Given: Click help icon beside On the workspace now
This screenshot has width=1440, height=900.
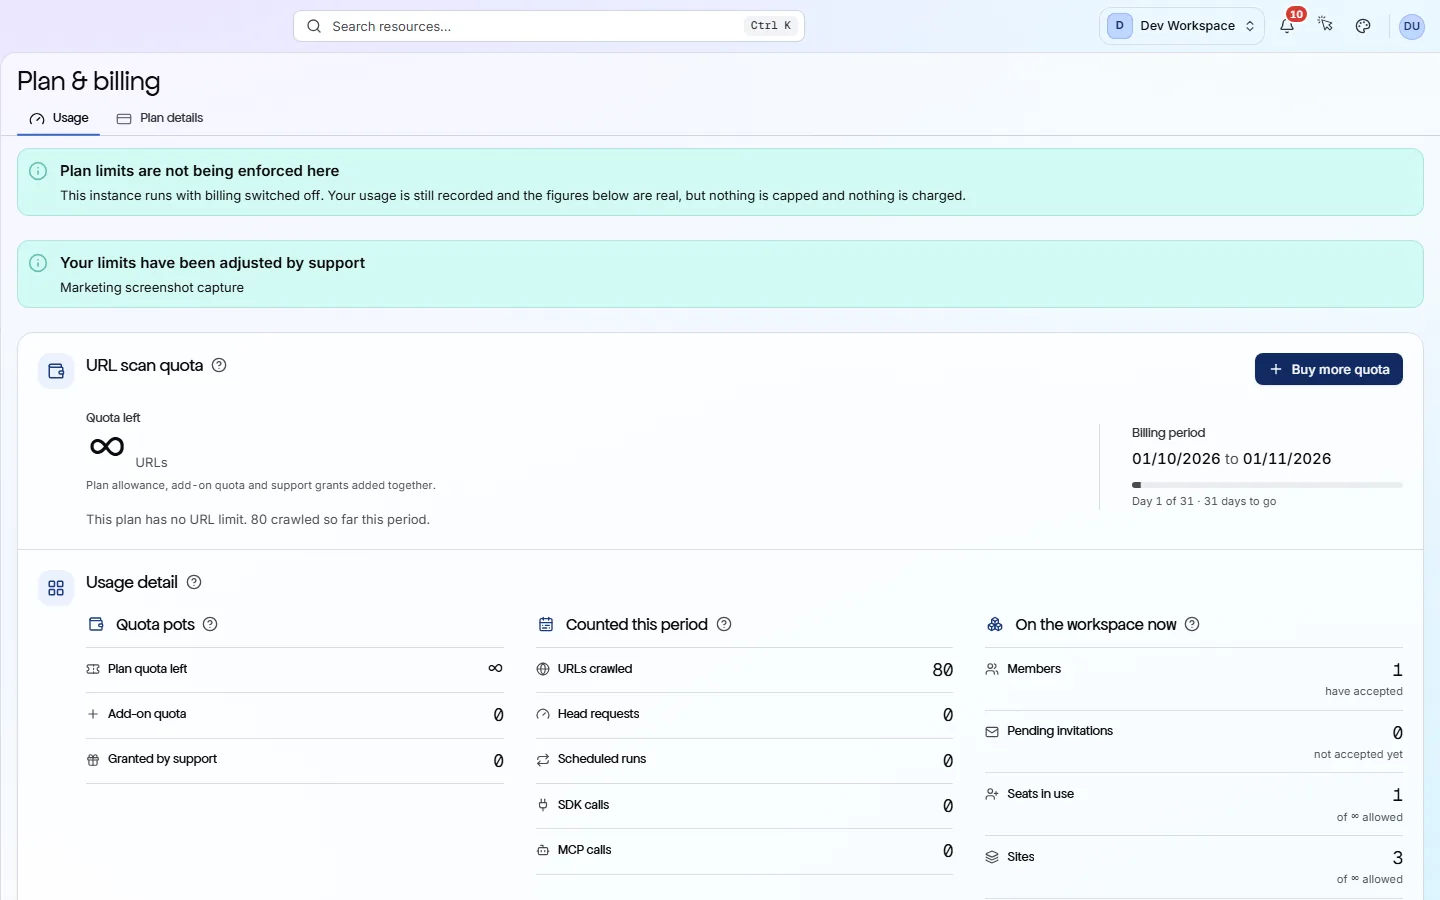Looking at the screenshot, I should tap(1192, 624).
